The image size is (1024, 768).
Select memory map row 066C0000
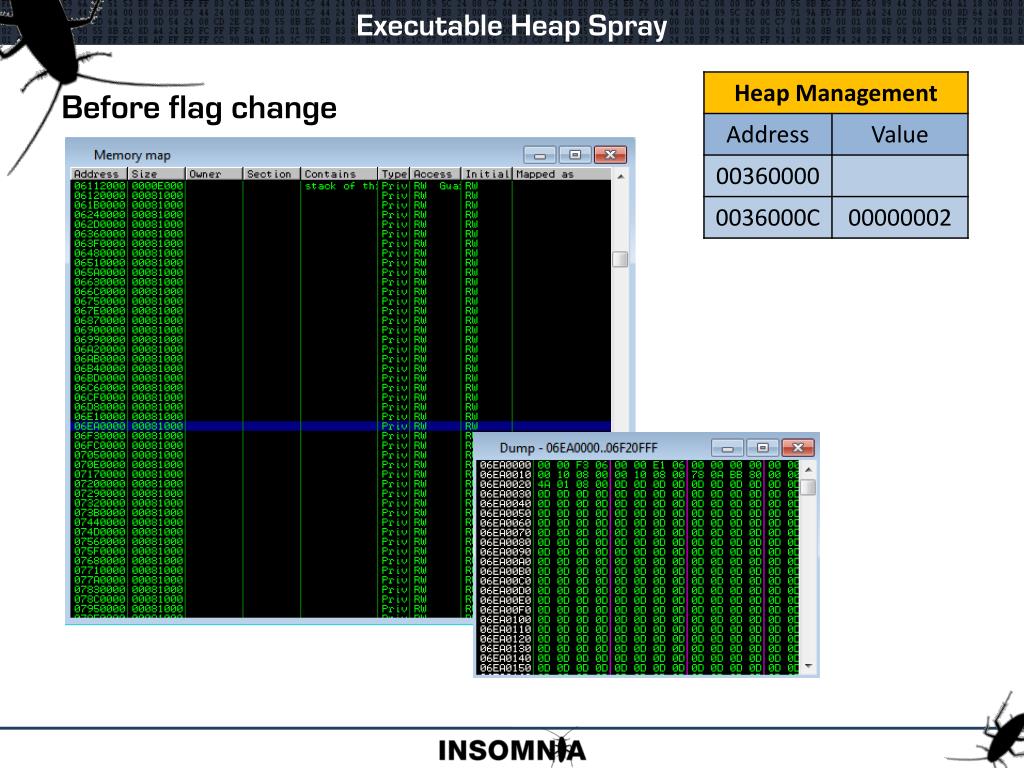(x=341, y=291)
